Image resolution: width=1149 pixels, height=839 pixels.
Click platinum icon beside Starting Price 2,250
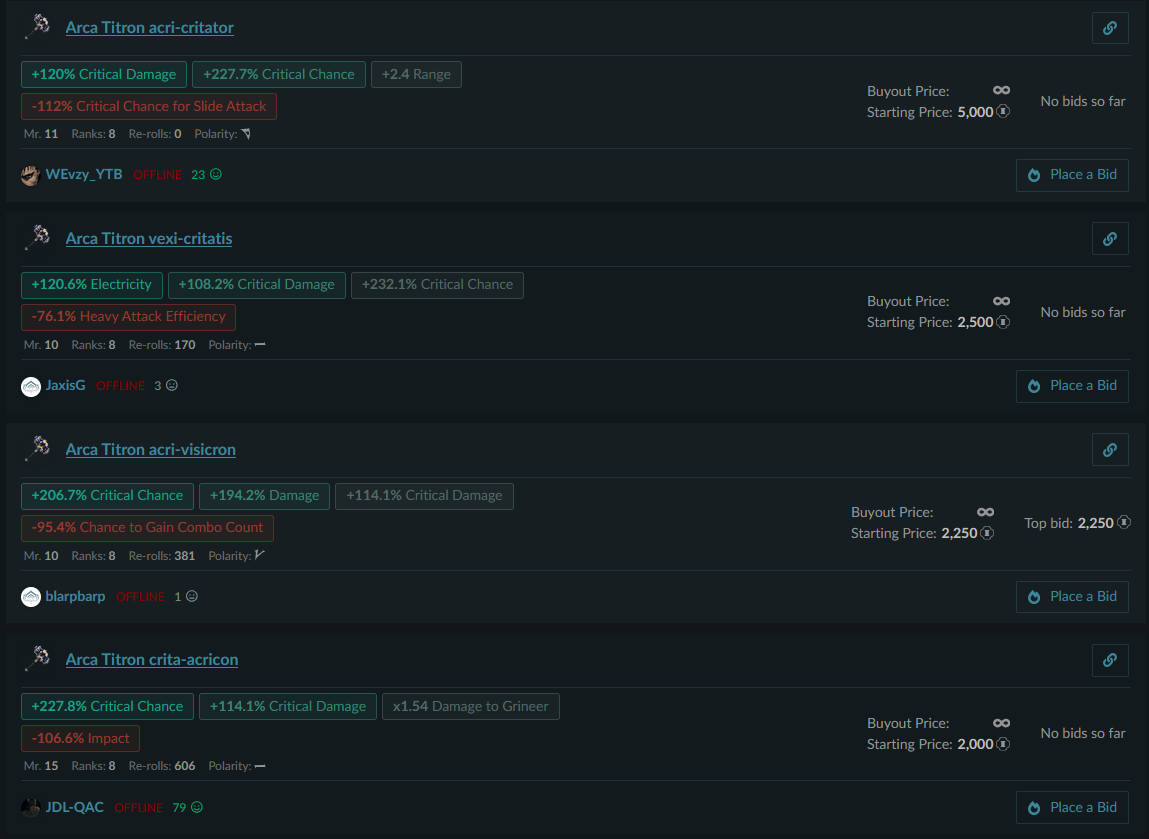(x=987, y=533)
